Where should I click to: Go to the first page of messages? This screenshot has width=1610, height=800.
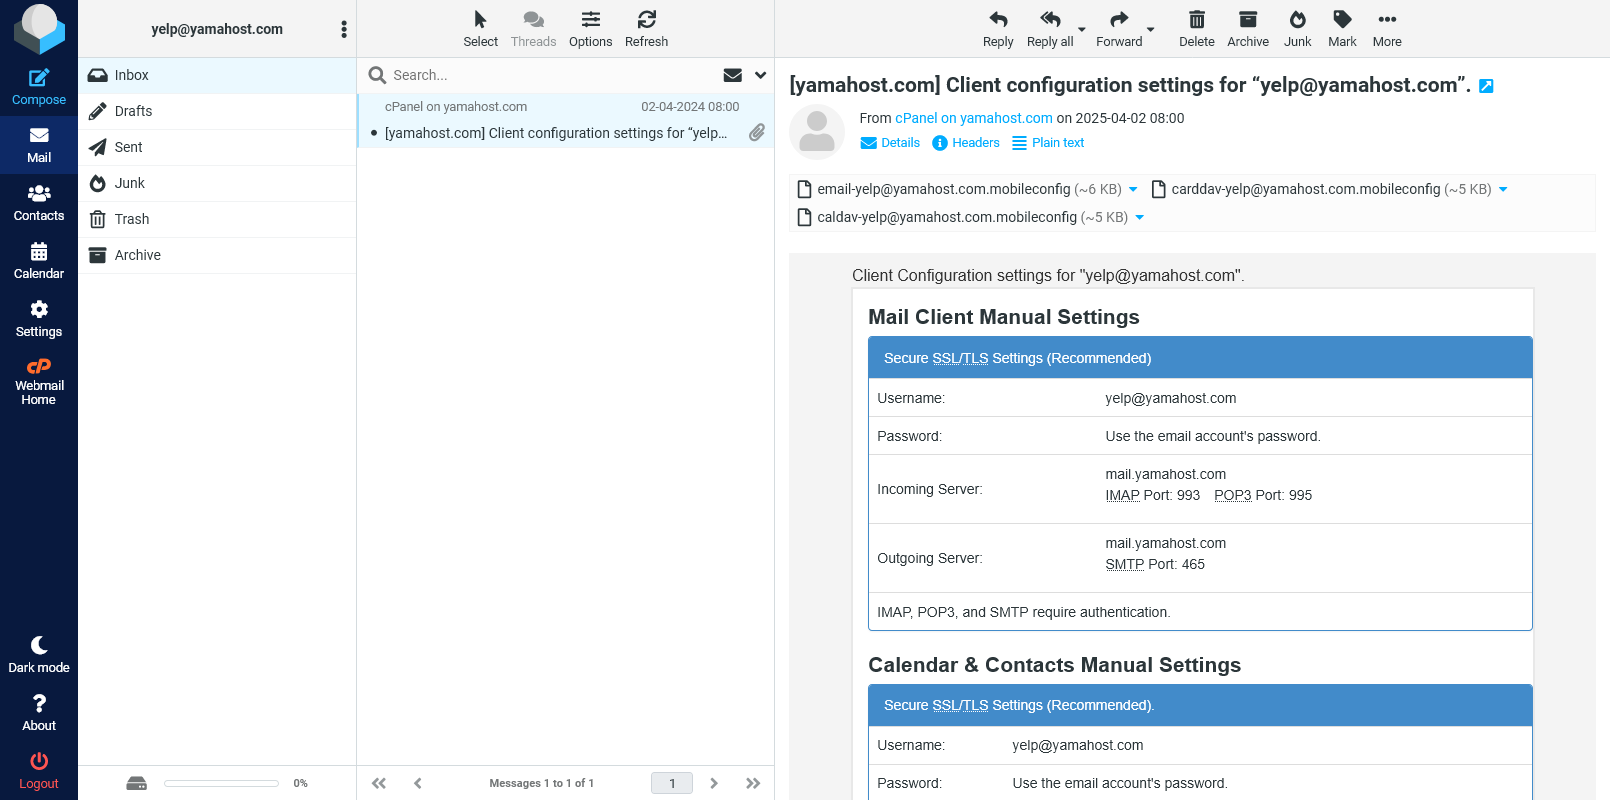(379, 783)
